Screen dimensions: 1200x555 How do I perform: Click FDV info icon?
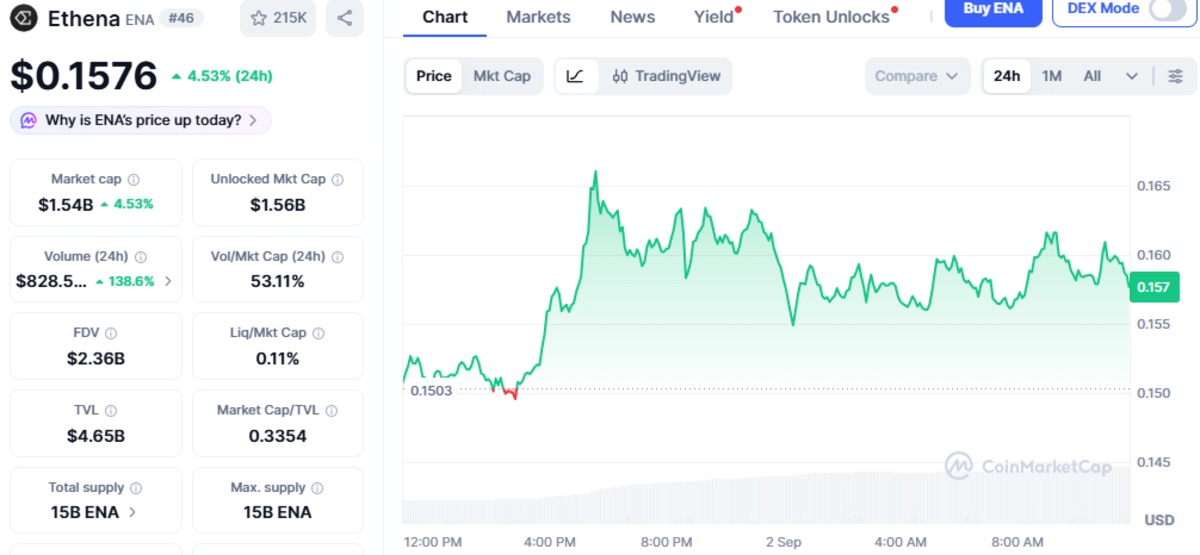coord(111,333)
